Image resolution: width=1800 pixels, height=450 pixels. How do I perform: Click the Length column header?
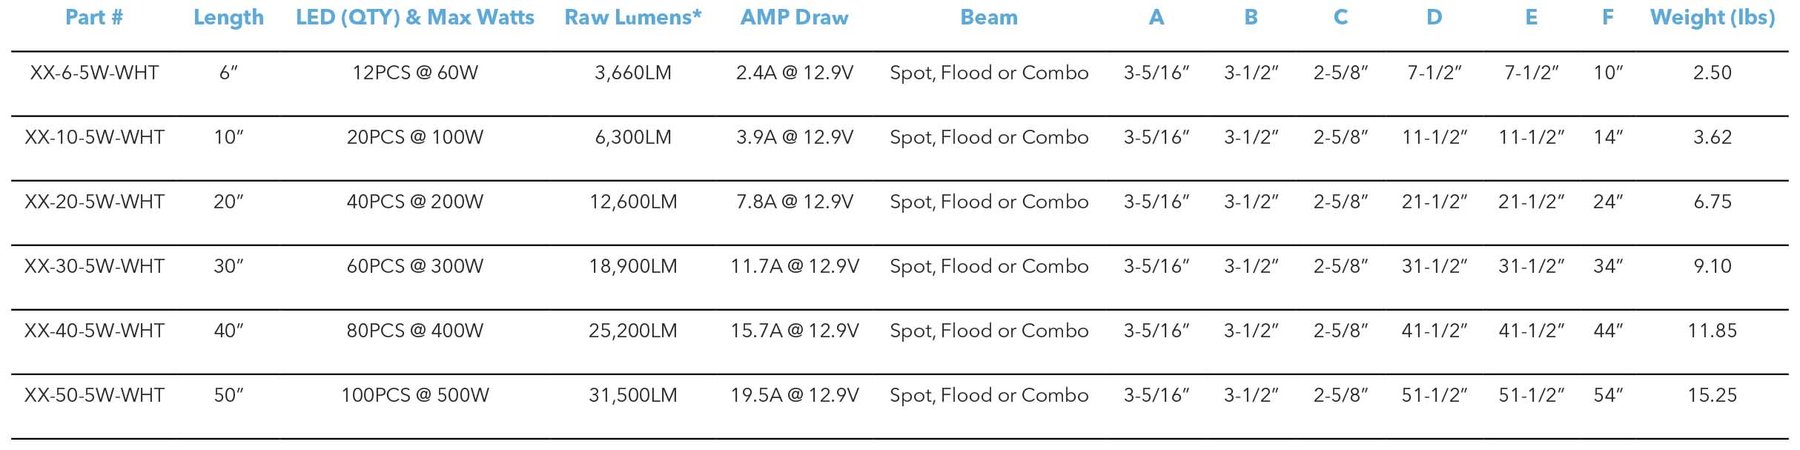[x=228, y=18]
